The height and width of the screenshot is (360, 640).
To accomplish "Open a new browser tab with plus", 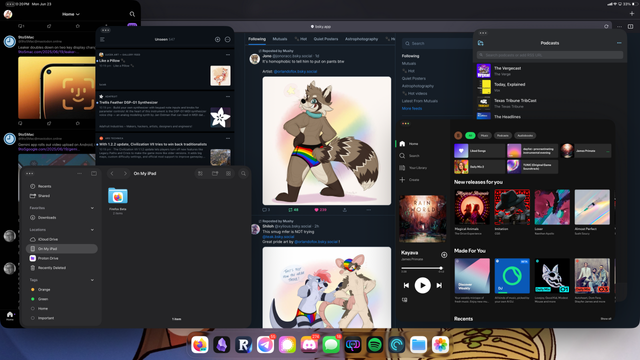I will pos(631,13).
